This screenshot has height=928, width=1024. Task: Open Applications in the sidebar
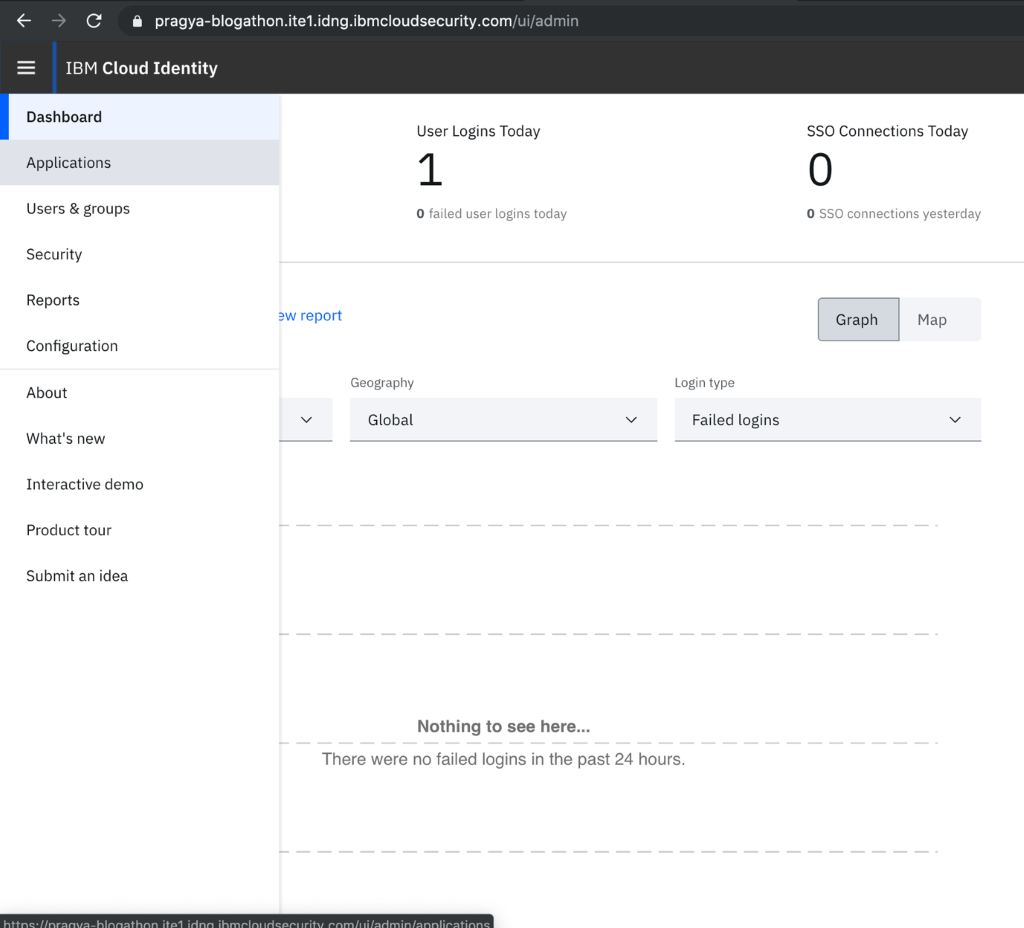coord(140,163)
